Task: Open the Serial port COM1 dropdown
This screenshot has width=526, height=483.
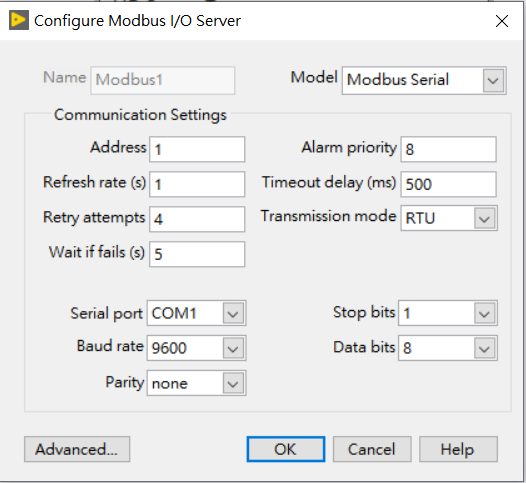Action: point(197,313)
